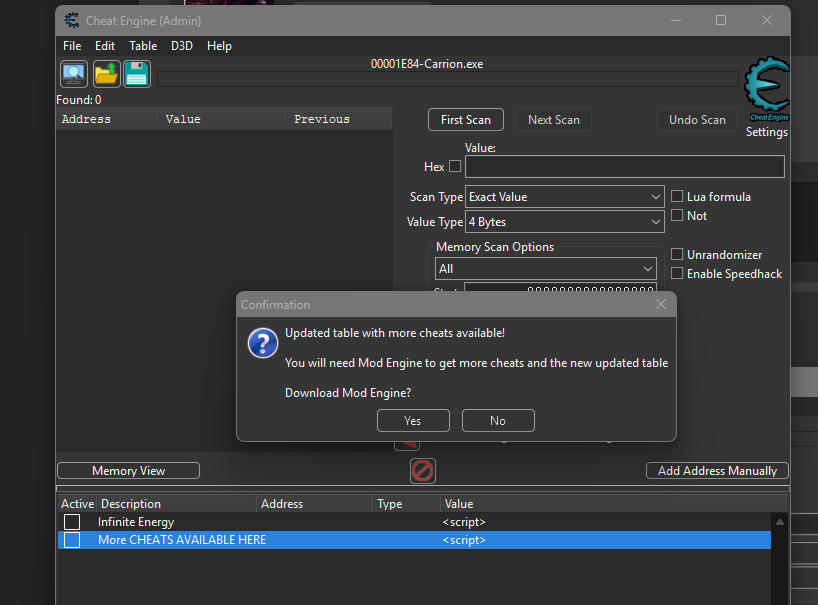818x605 pixels.
Task: Click the open file folder icon
Action: pos(106,74)
